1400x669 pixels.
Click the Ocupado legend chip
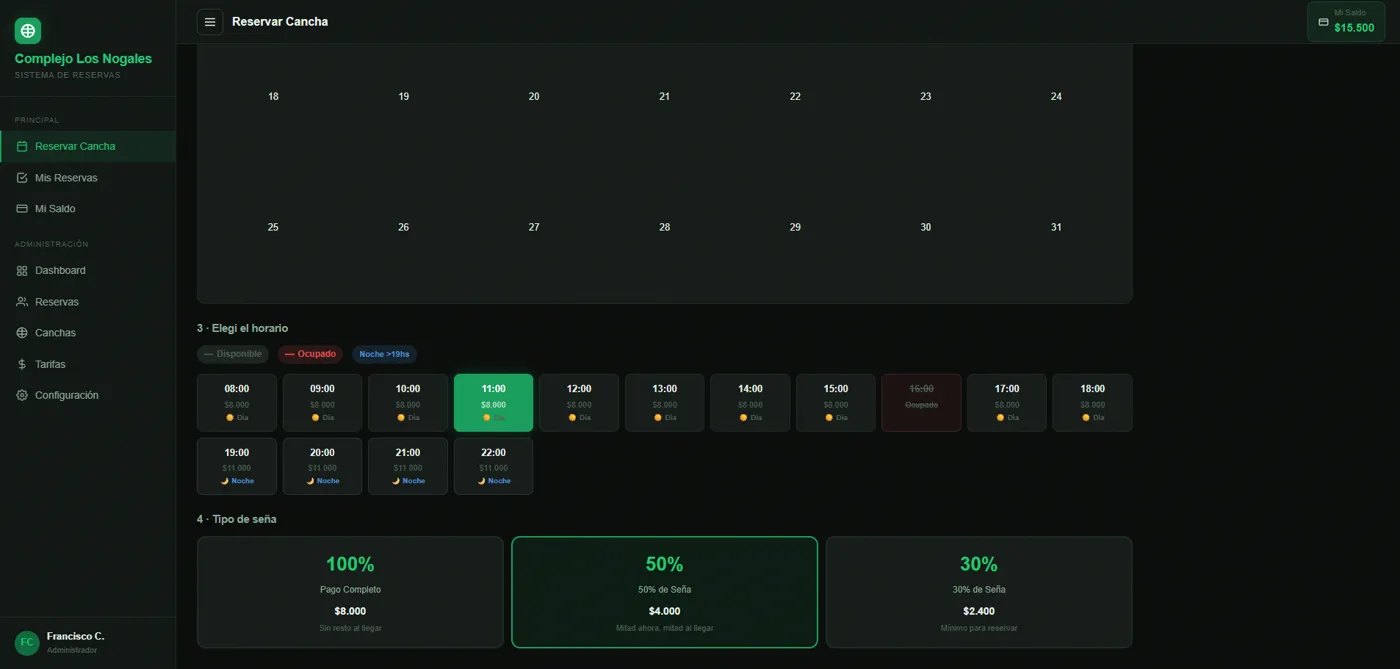pos(310,354)
